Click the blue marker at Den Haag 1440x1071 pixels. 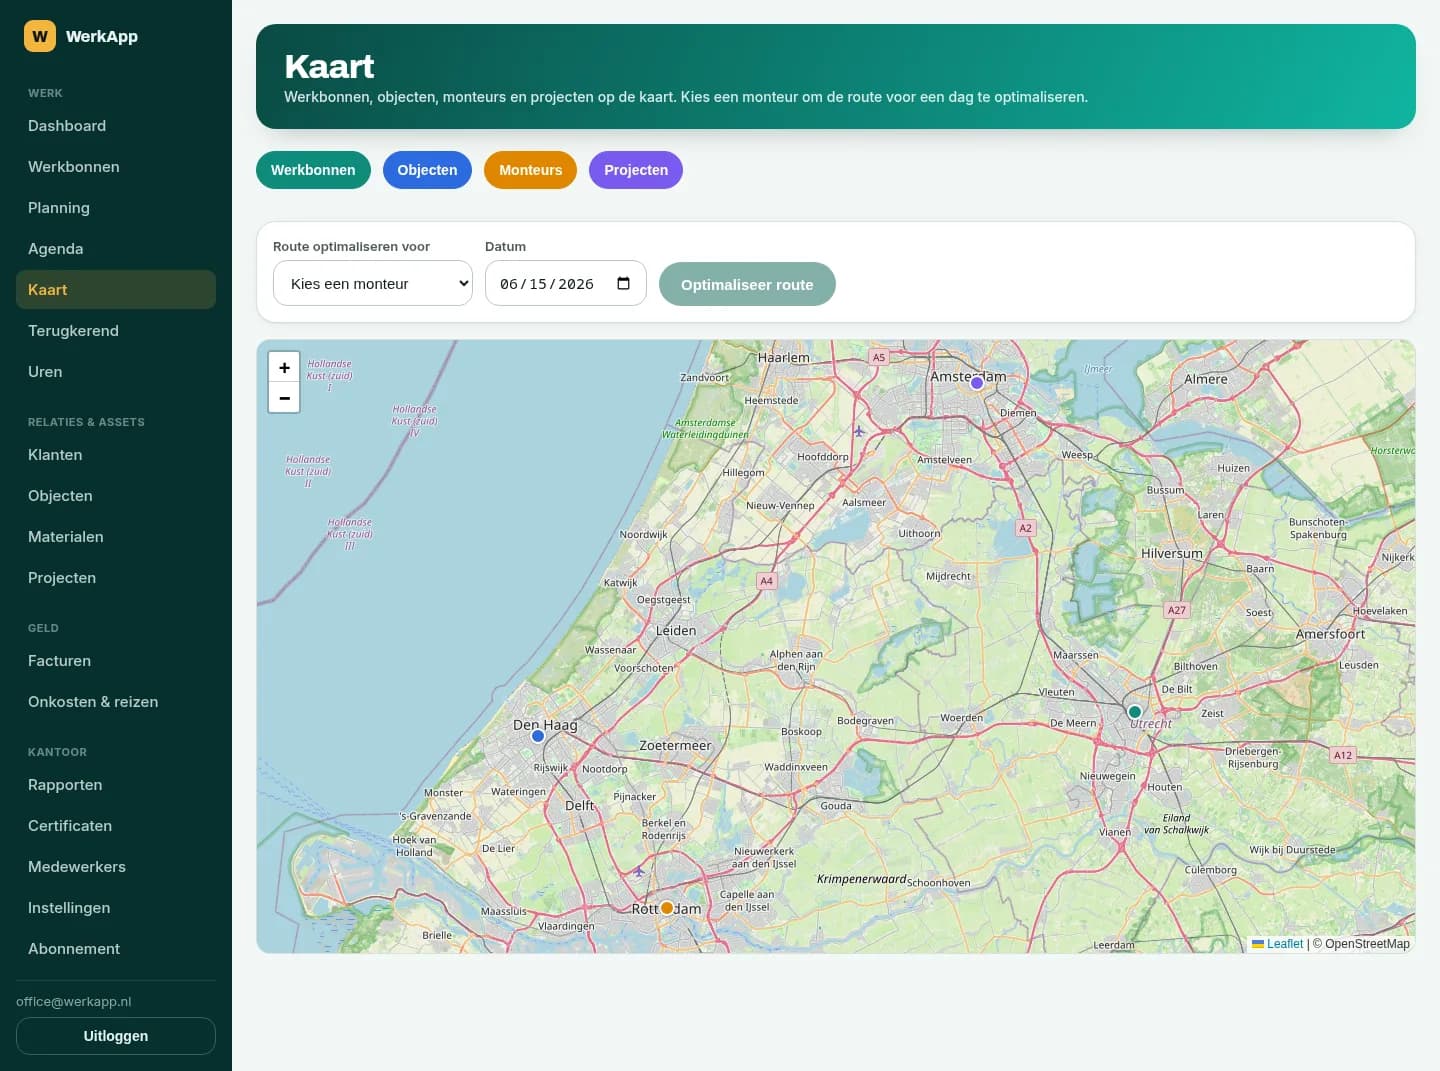(538, 736)
